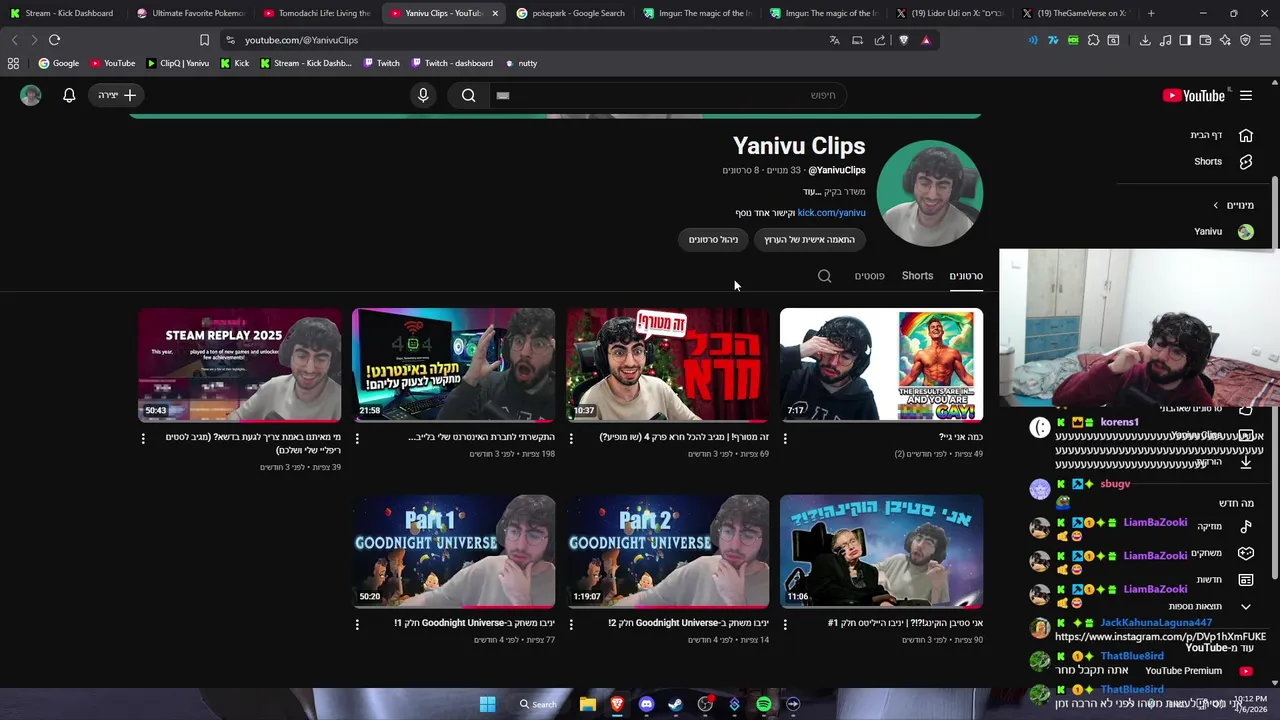This screenshot has width=1280, height=720.
Task: Open OBS Studio from the taskbar
Action: (x=705, y=704)
